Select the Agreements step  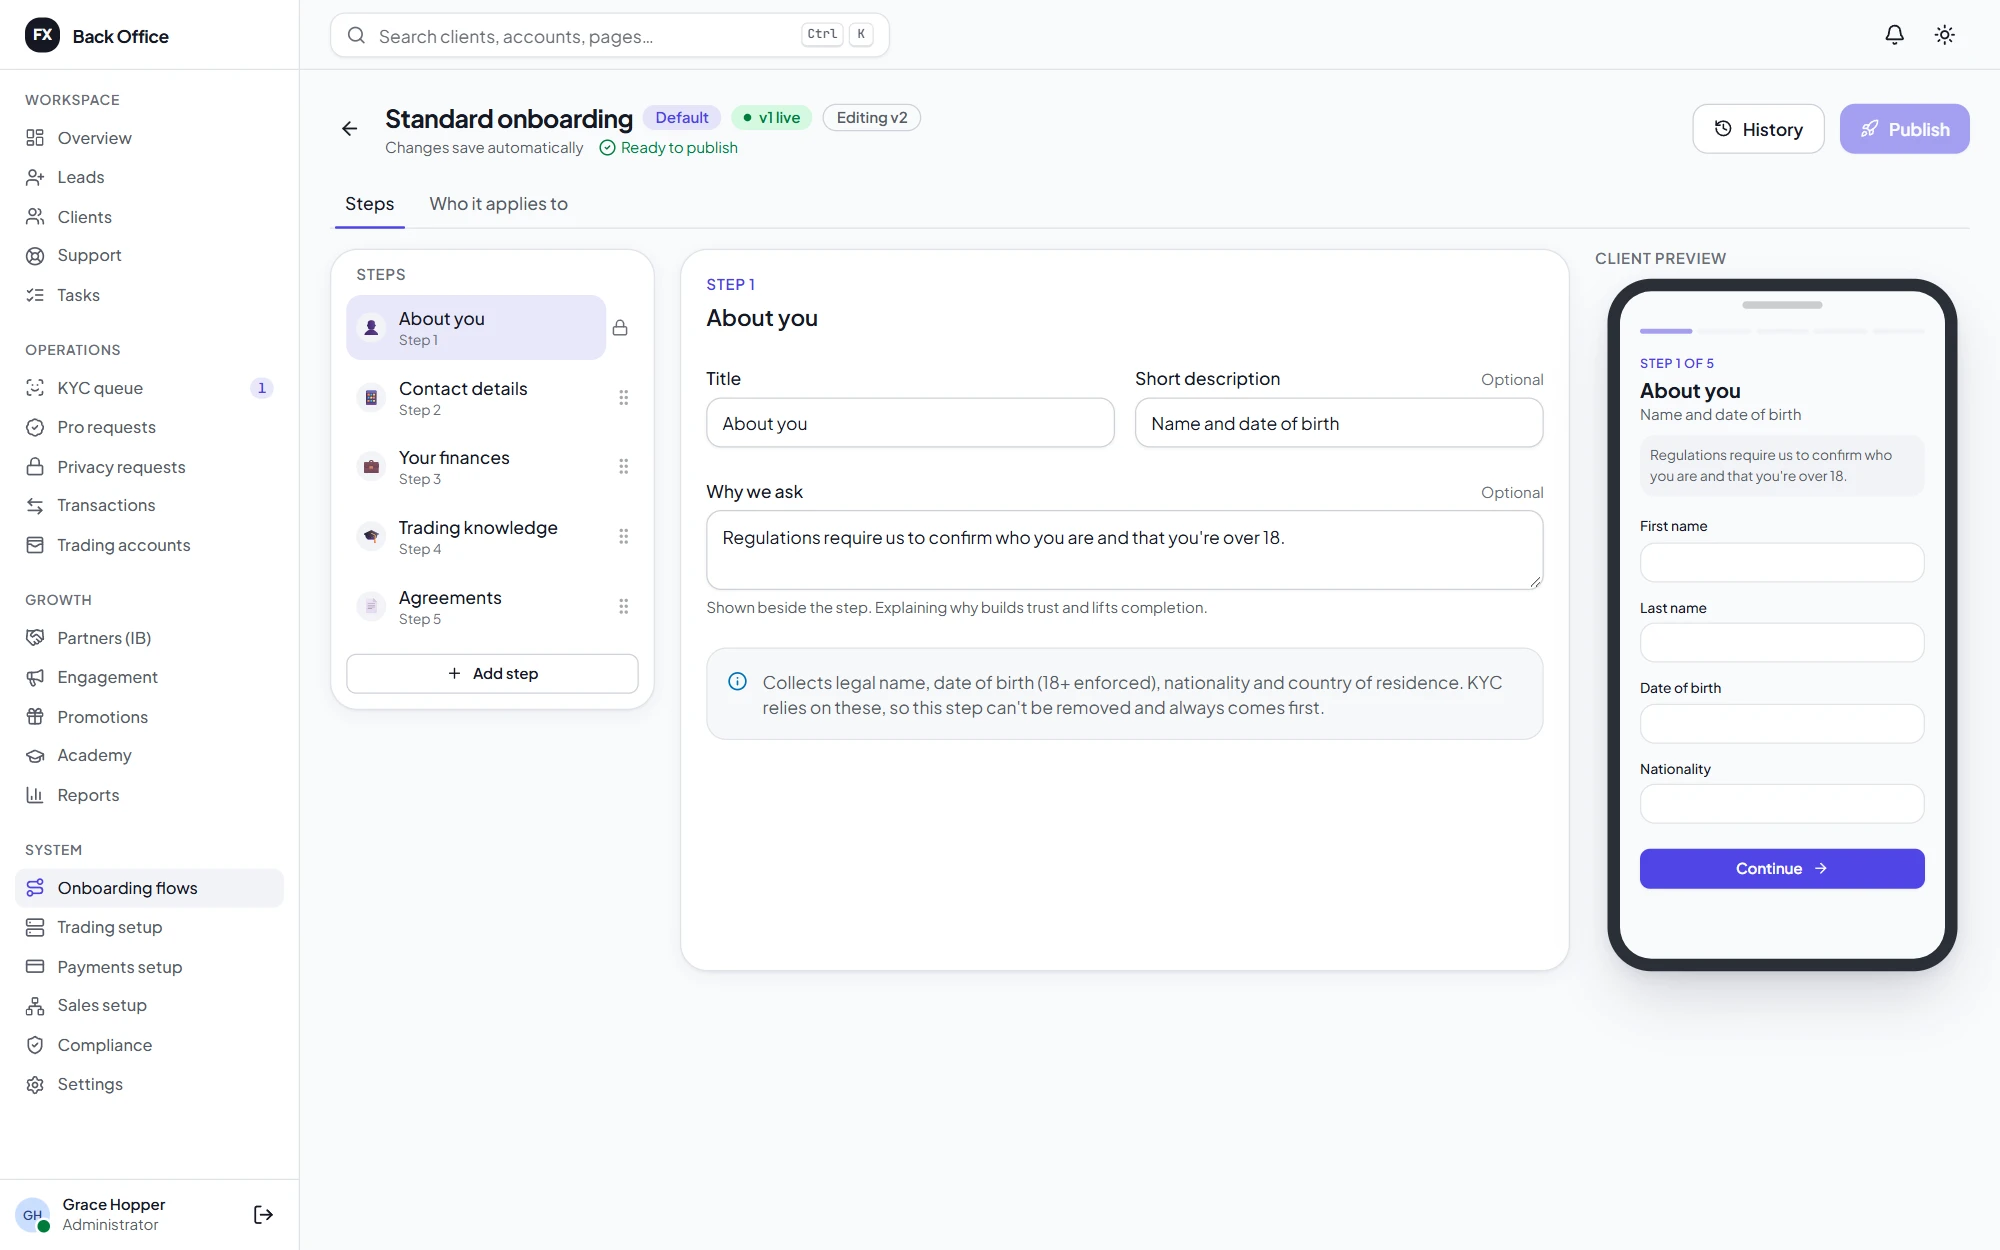476,607
